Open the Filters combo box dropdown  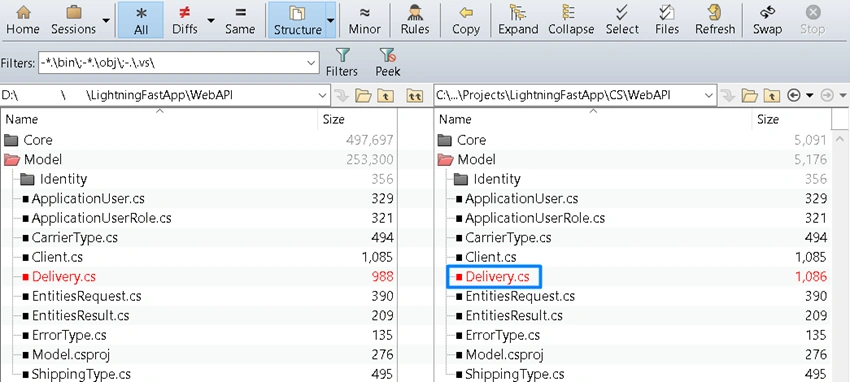tap(312, 63)
